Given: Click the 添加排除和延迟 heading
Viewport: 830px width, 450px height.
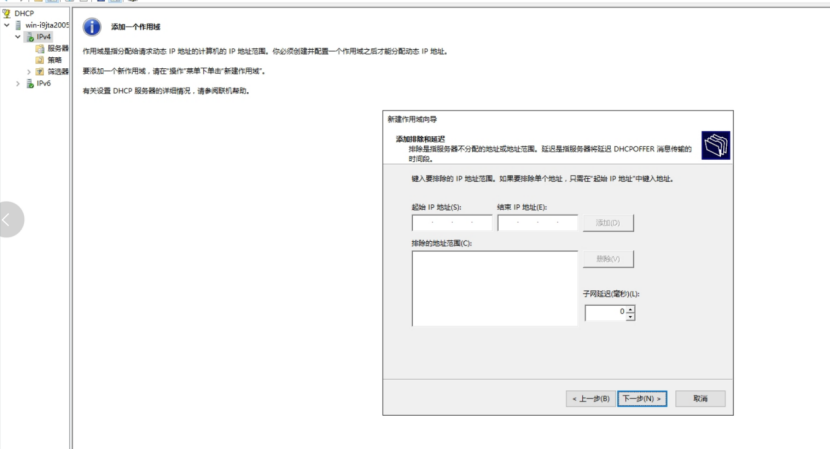Looking at the screenshot, I should (x=420, y=139).
